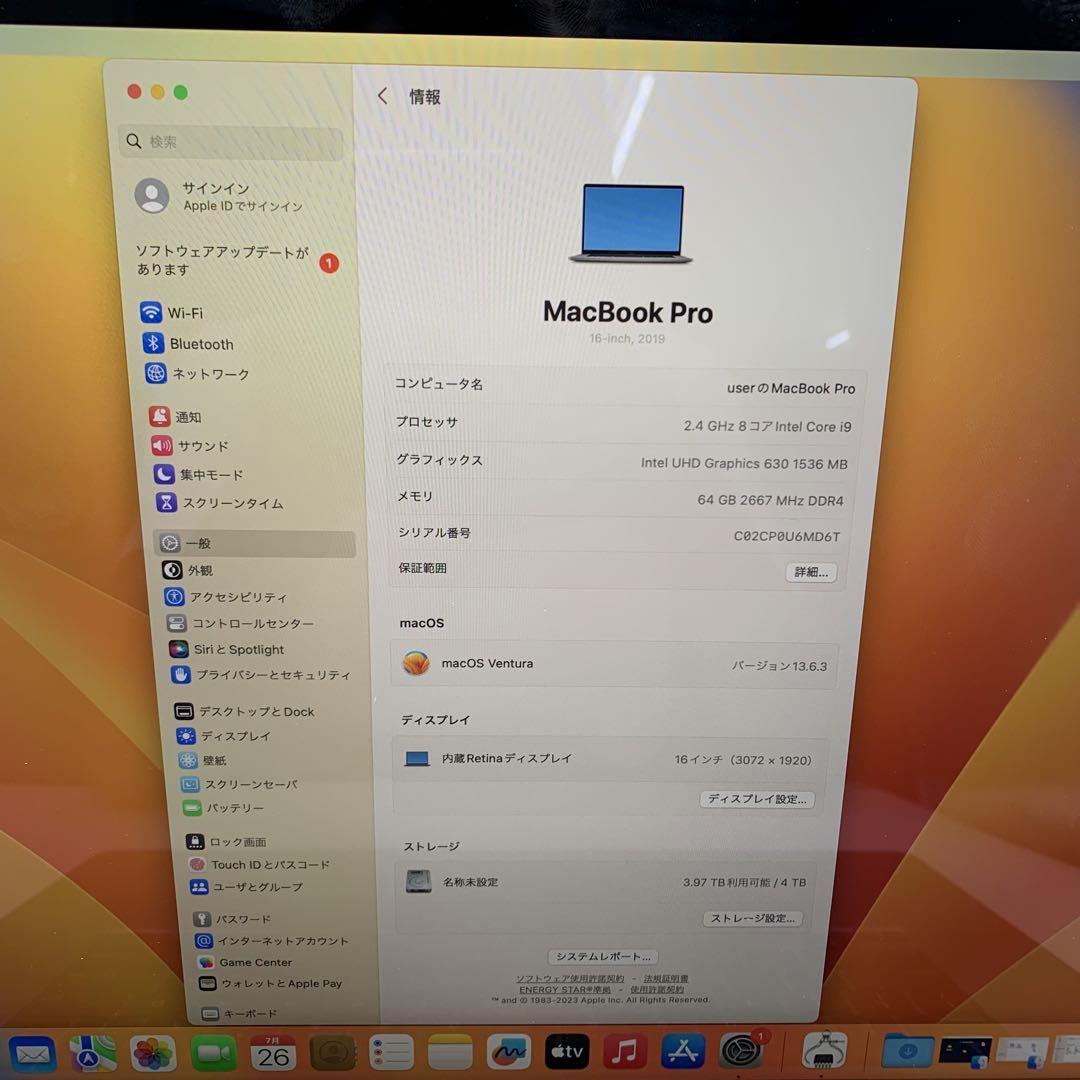1080x1080 pixels.
Task: Open インターネットアカウント settings
Action: 272,941
